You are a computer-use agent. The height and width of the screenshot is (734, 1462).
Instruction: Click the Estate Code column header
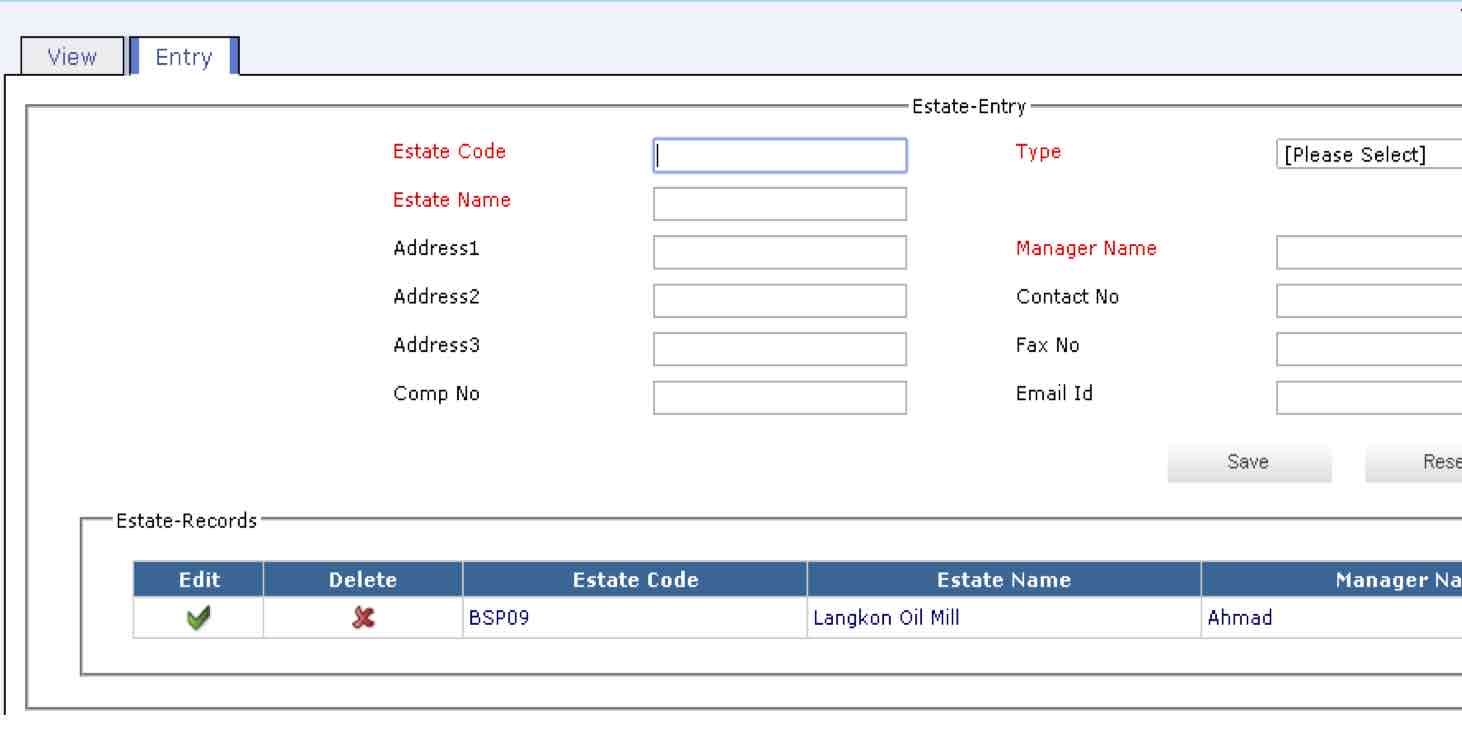tap(635, 580)
